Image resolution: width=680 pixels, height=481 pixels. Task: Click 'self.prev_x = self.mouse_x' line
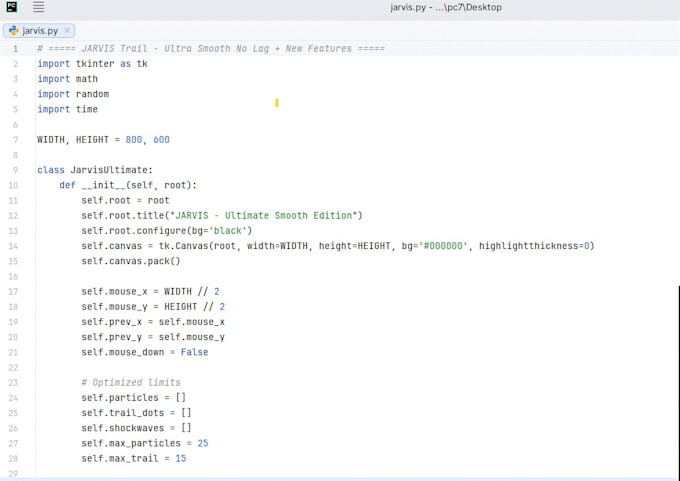(x=153, y=322)
